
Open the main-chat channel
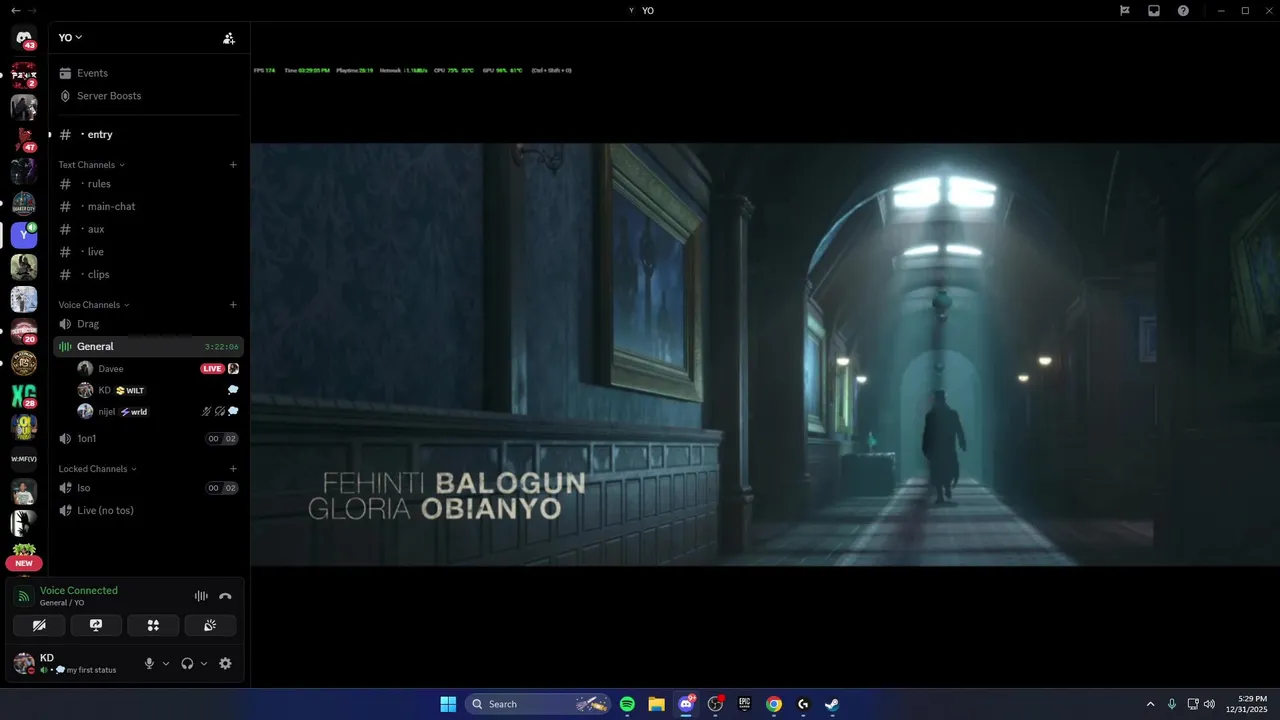pyautogui.click(x=147, y=206)
